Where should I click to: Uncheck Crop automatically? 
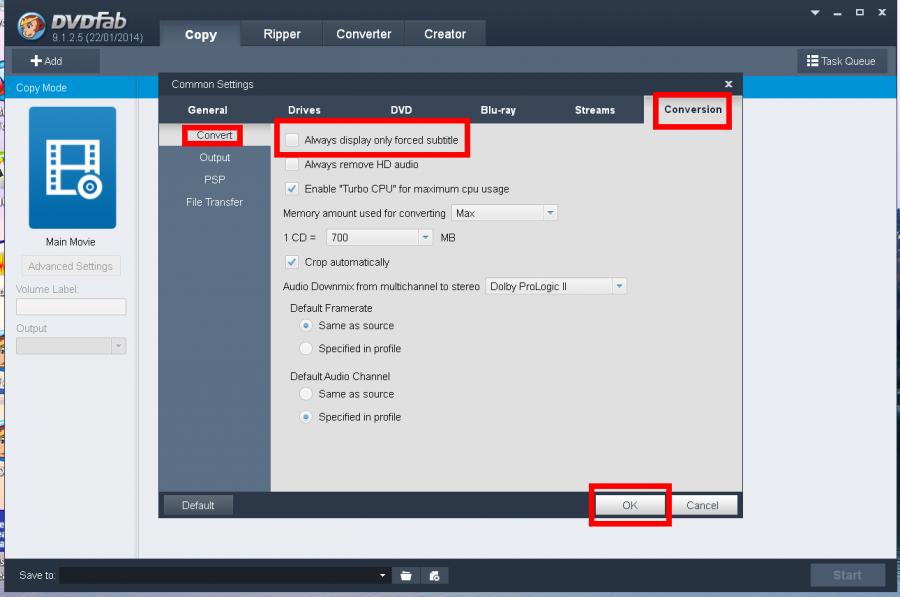tap(292, 262)
